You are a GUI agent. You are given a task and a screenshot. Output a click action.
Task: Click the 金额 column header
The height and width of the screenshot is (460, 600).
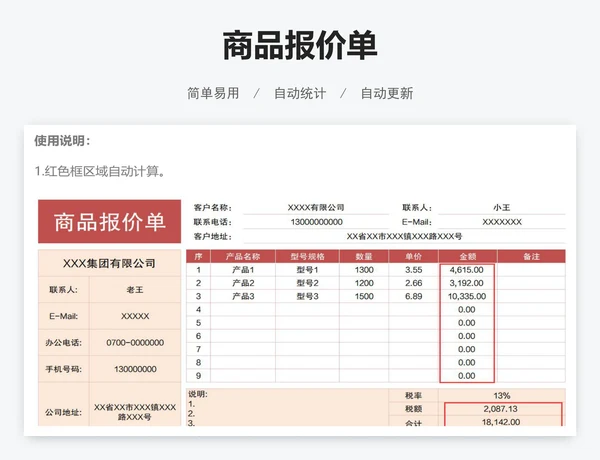(468, 256)
